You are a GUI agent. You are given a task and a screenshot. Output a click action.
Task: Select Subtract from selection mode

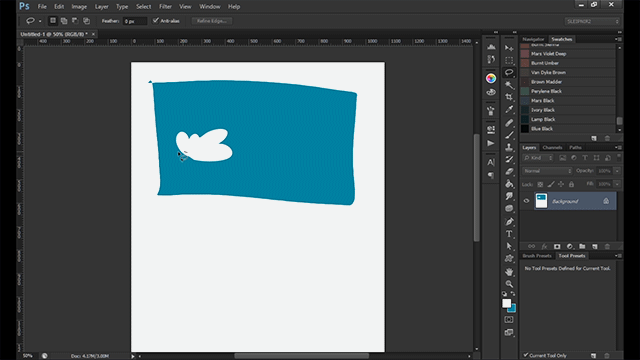(75, 21)
